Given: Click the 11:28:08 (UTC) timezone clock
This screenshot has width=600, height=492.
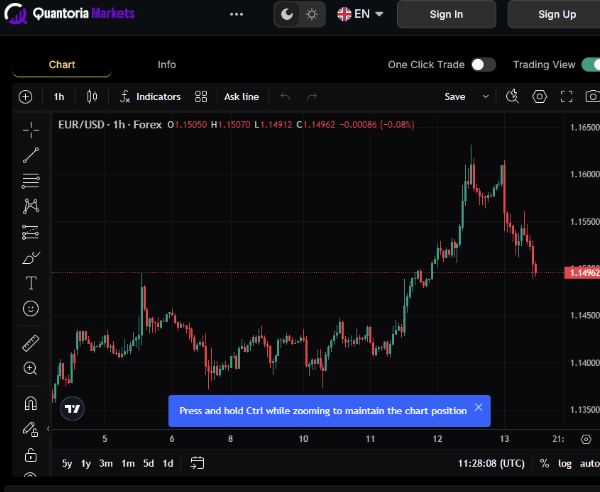Looking at the screenshot, I should tap(491, 464).
